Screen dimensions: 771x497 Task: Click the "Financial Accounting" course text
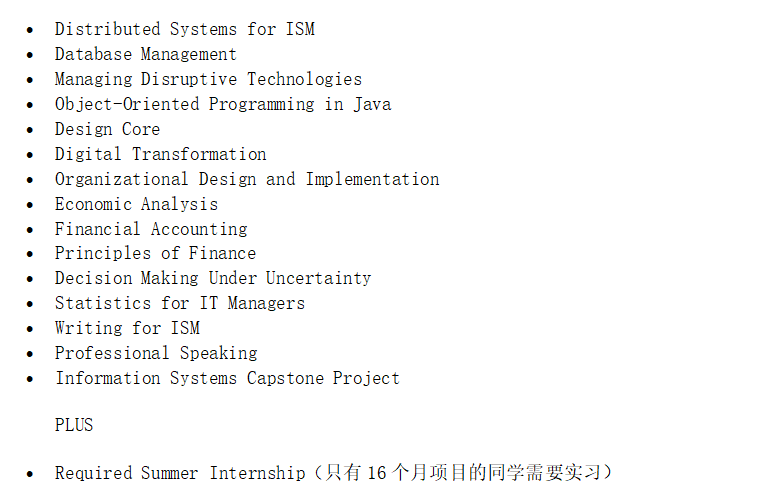pos(150,230)
